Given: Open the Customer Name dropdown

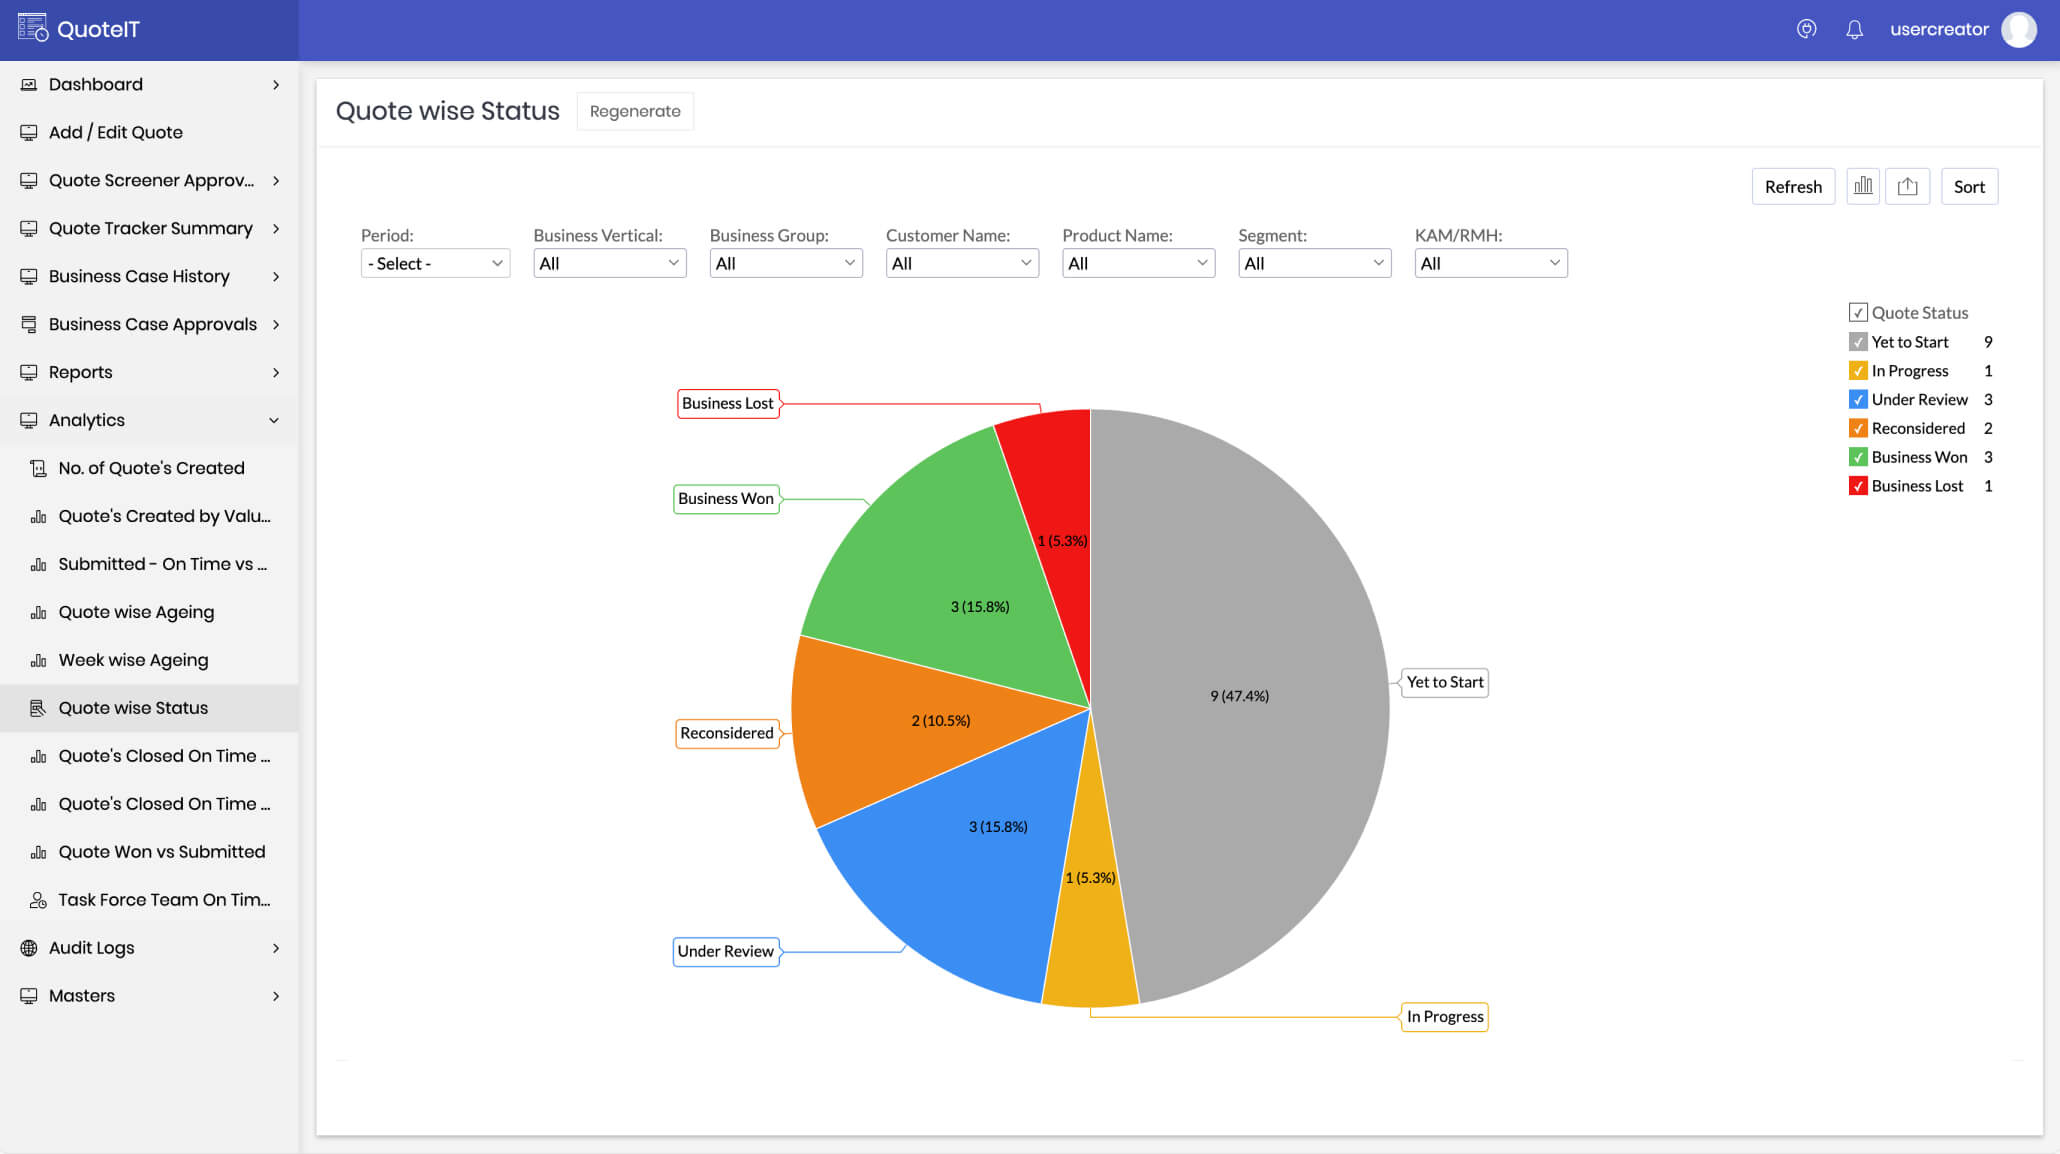Looking at the screenshot, I should (x=961, y=264).
